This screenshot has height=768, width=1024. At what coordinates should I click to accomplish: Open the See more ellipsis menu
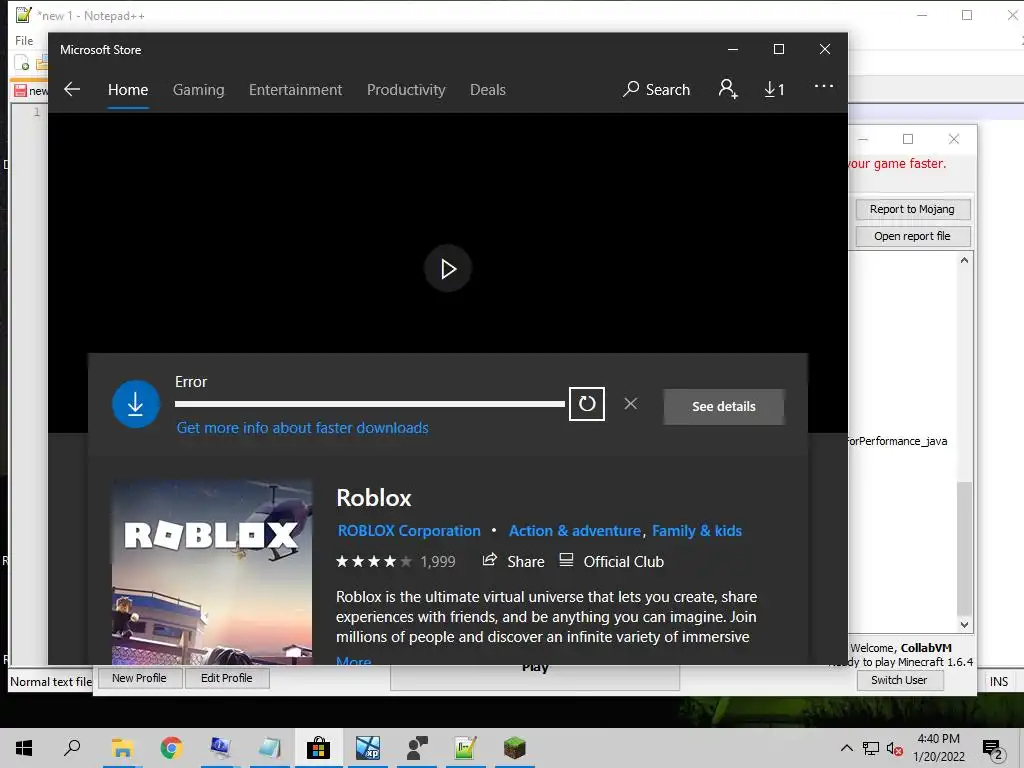824,86
